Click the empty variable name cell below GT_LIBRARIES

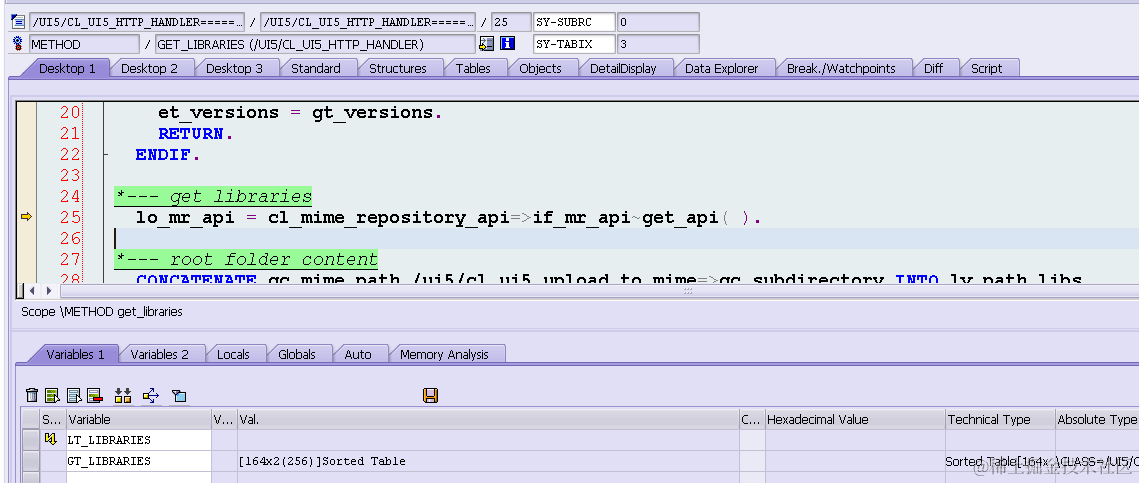139,477
